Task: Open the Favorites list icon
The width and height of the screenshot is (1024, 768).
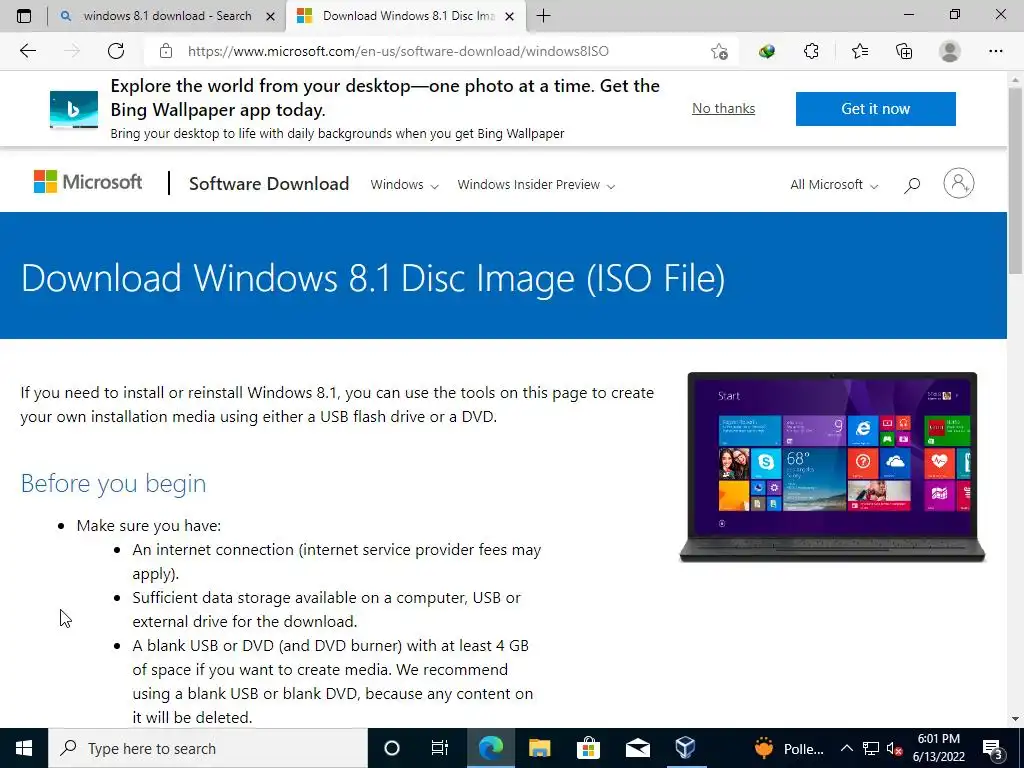Action: (x=859, y=51)
